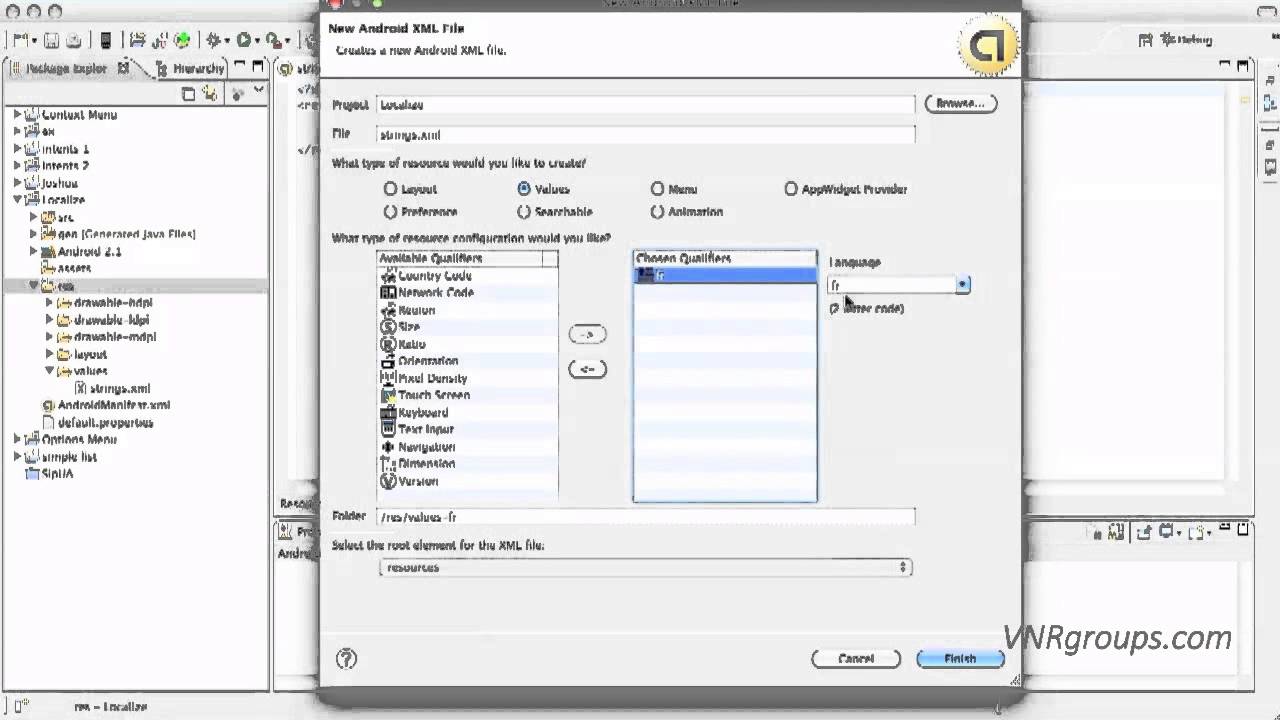This screenshot has height=720, width=1280.
Task: Expand the drawable-hdpi folder
Action: pos(49,302)
